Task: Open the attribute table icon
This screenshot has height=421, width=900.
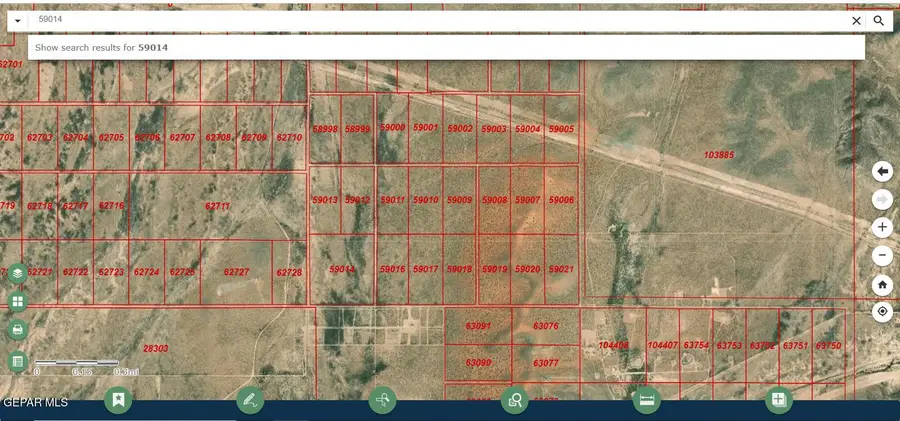Action: coord(17,360)
